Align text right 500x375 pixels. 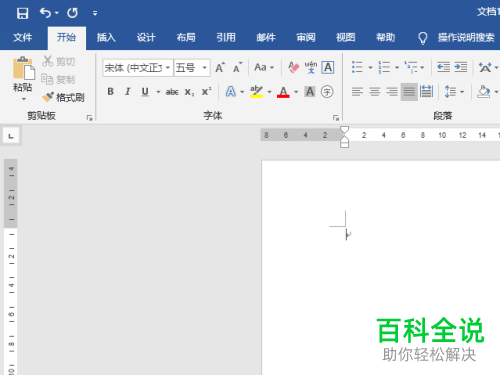click(392, 91)
